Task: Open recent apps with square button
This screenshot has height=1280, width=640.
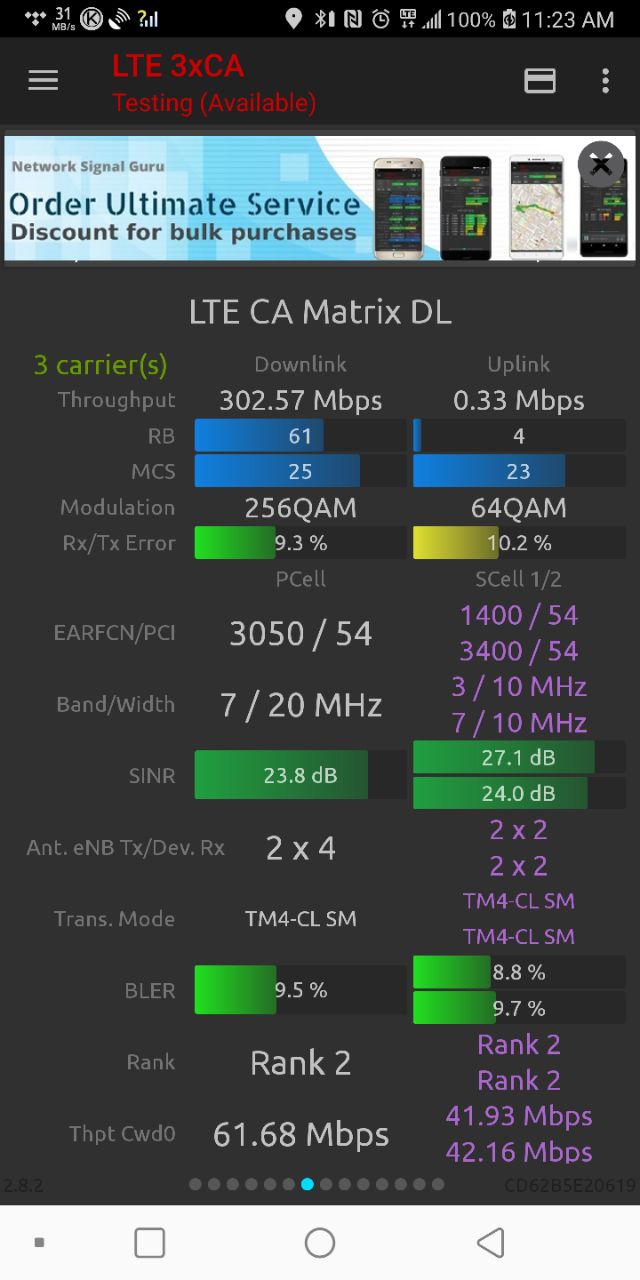Action: (150, 1243)
